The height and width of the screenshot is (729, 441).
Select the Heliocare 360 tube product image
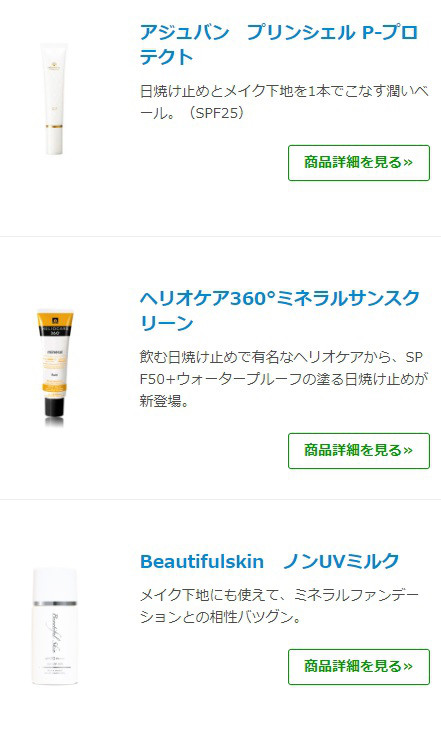click(55, 367)
